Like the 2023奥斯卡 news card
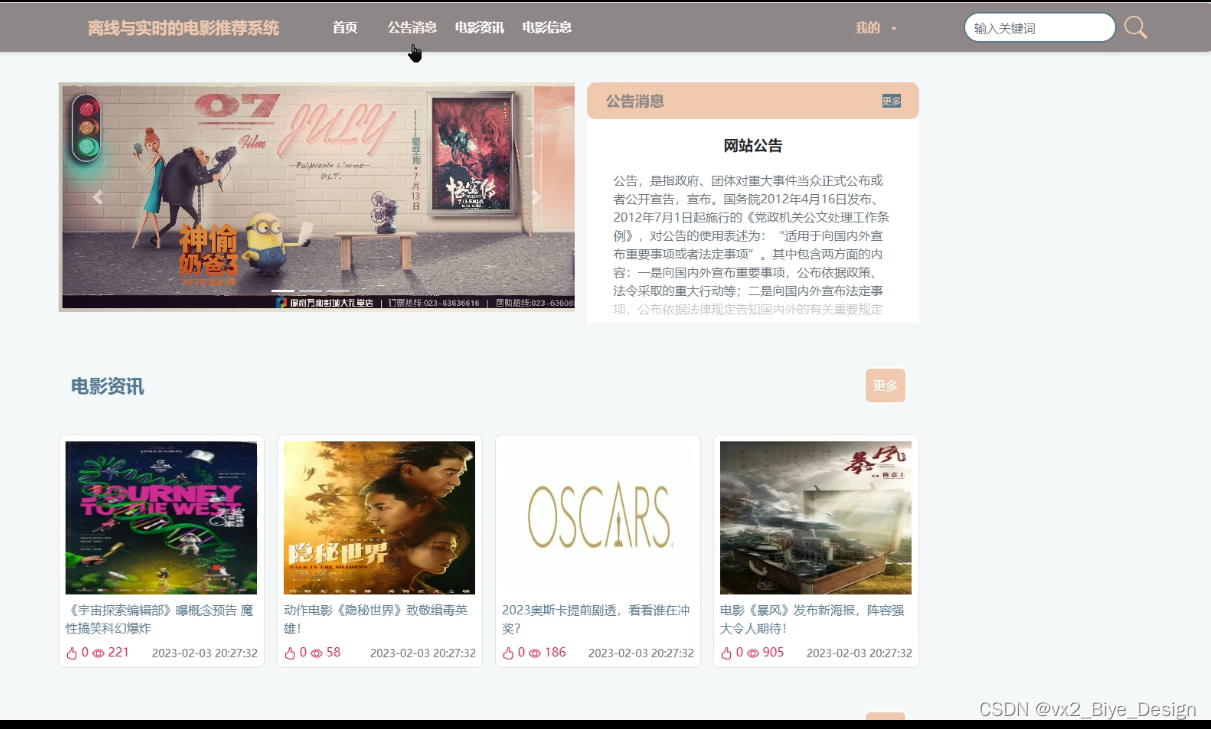This screenshot has height=729, width=1211. pos(508,653)
